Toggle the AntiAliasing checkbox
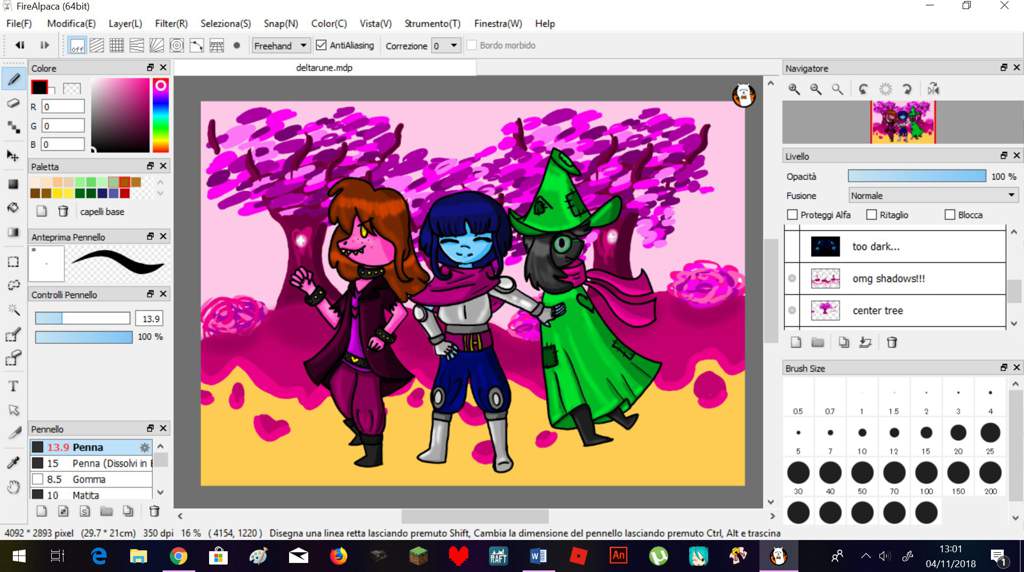Image resolution: width=1024 pixels, height=572 pixels. click(x=321, y=45)
